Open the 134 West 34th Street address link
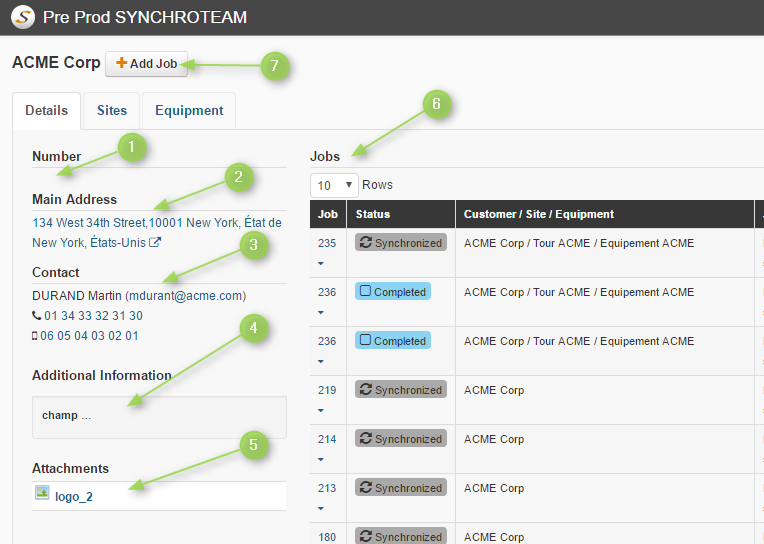Viewport: 764px width, 544px height. click(157, 233)
